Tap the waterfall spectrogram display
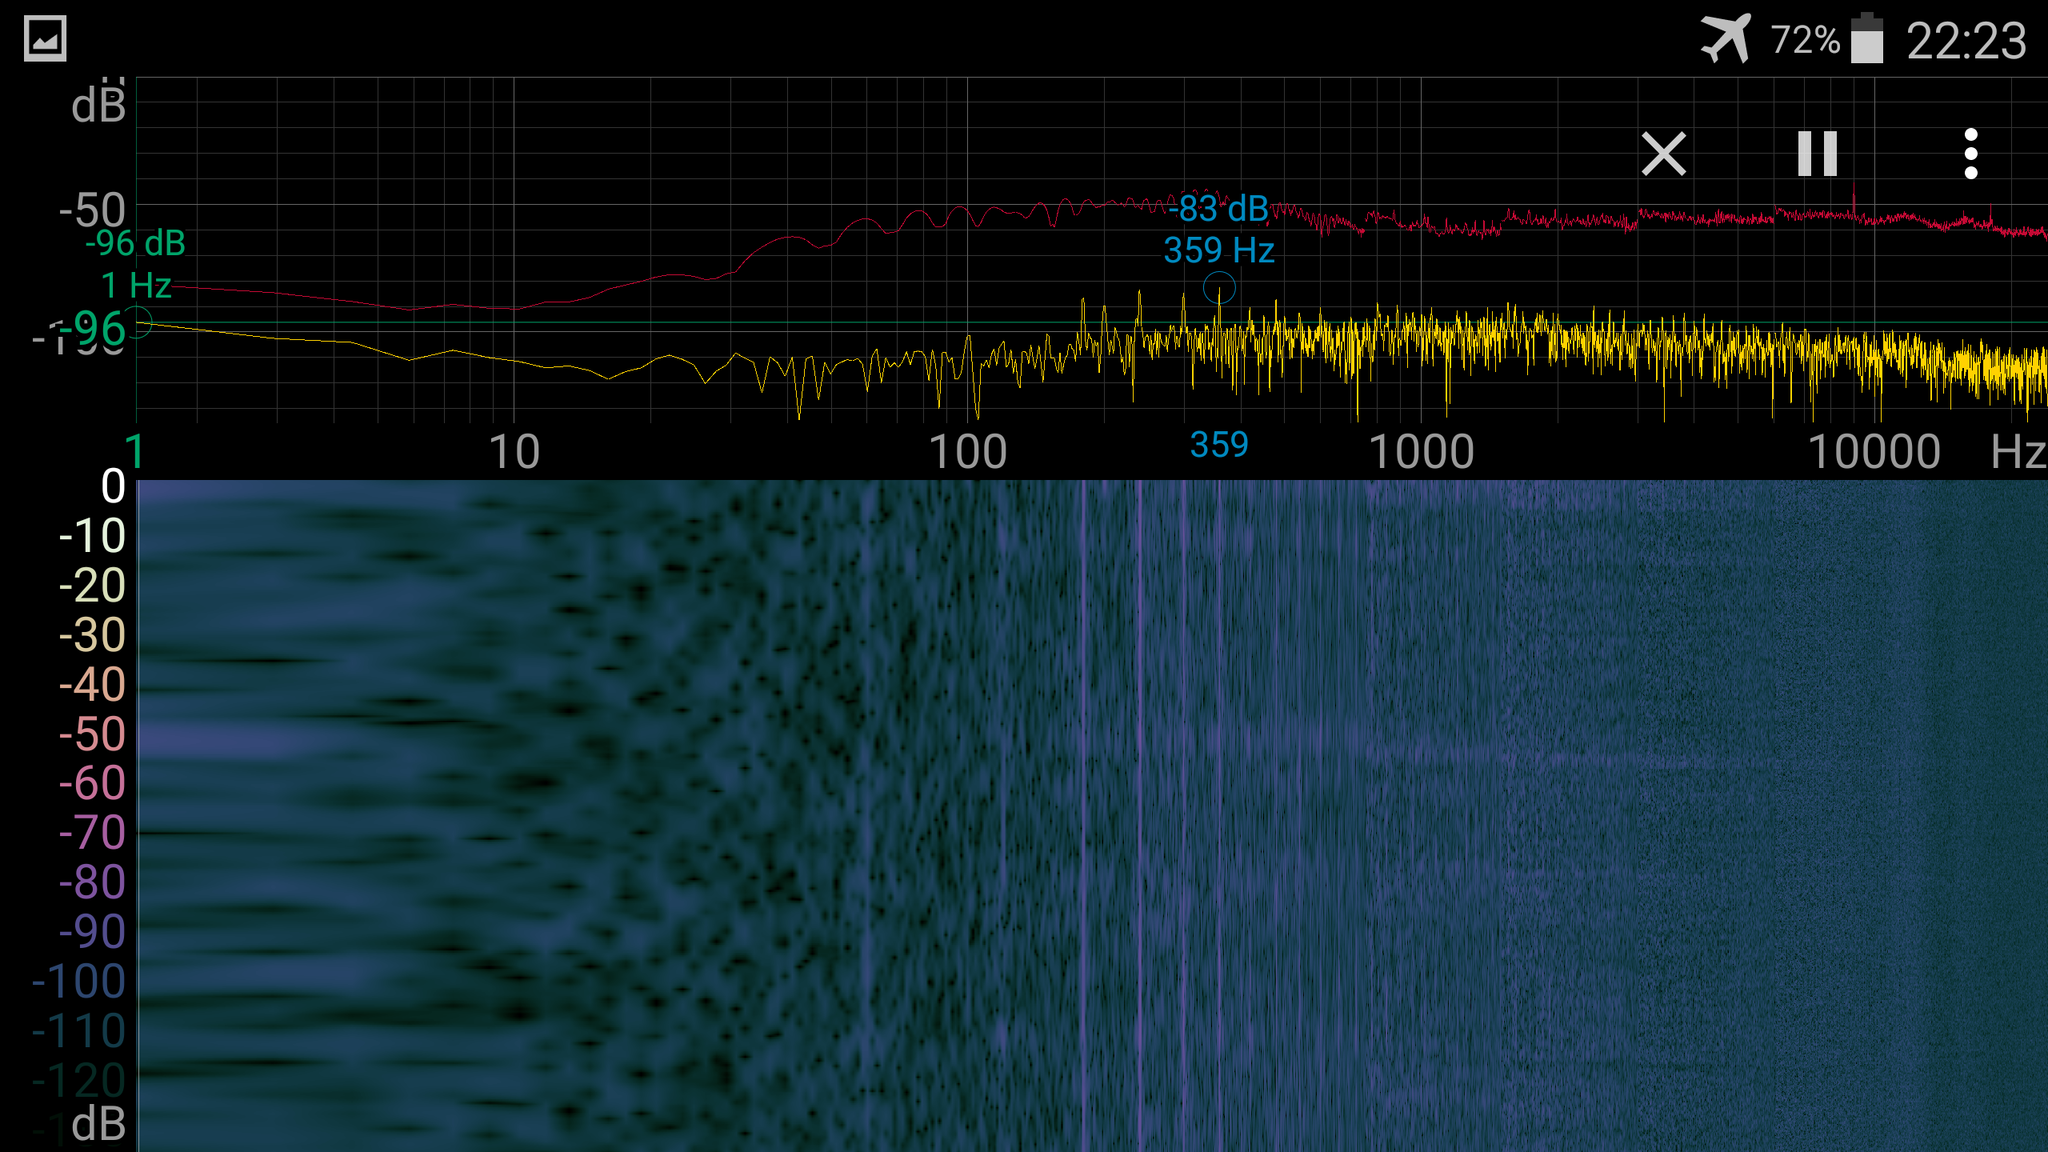The width and height of the screenshot is (2048, 1152). (1092, 815)
